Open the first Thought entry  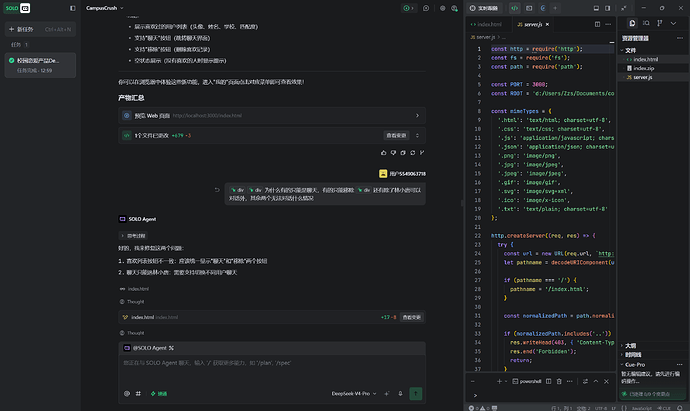132,302
